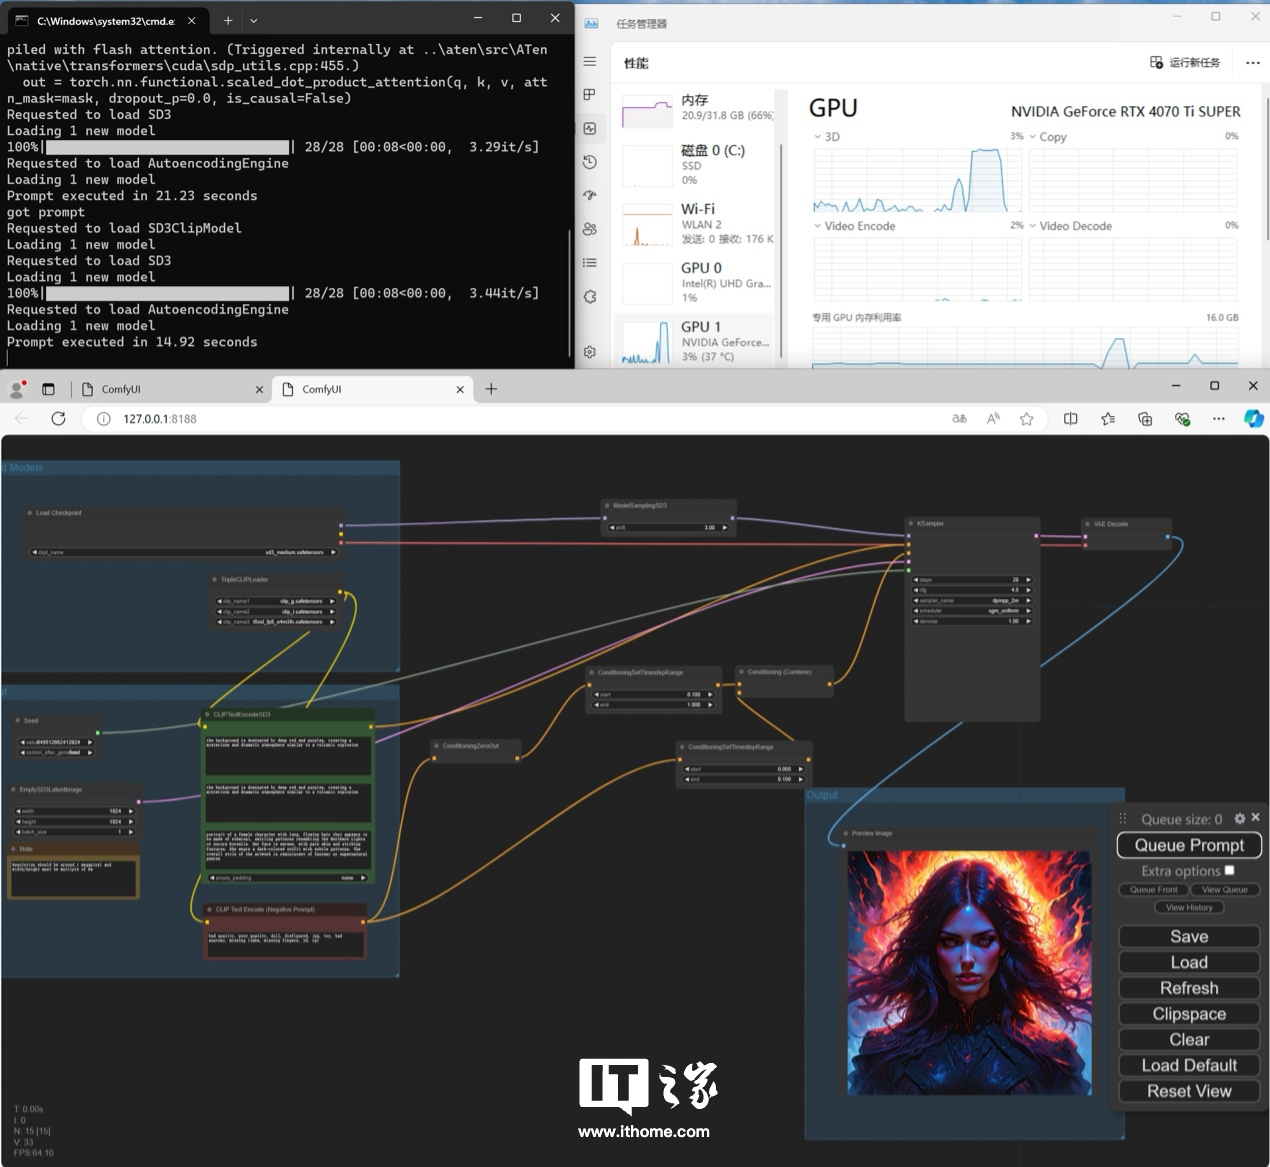The height and width of the screenshot is (1167, 1270).
Task: Open ComfyUI settings gear in queue panel
Action: (x=1240, y=818)
